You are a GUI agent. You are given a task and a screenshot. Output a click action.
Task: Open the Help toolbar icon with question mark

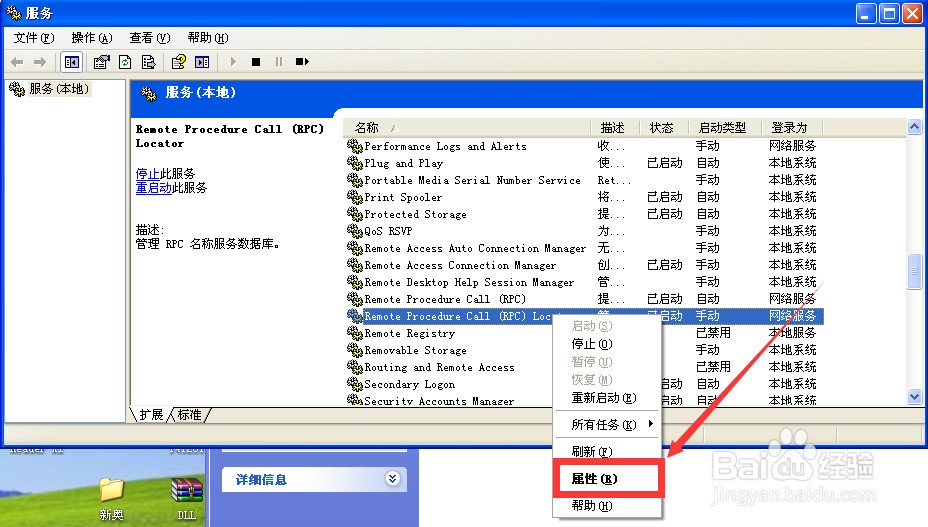pyautogui.click(x=178, y=62)
